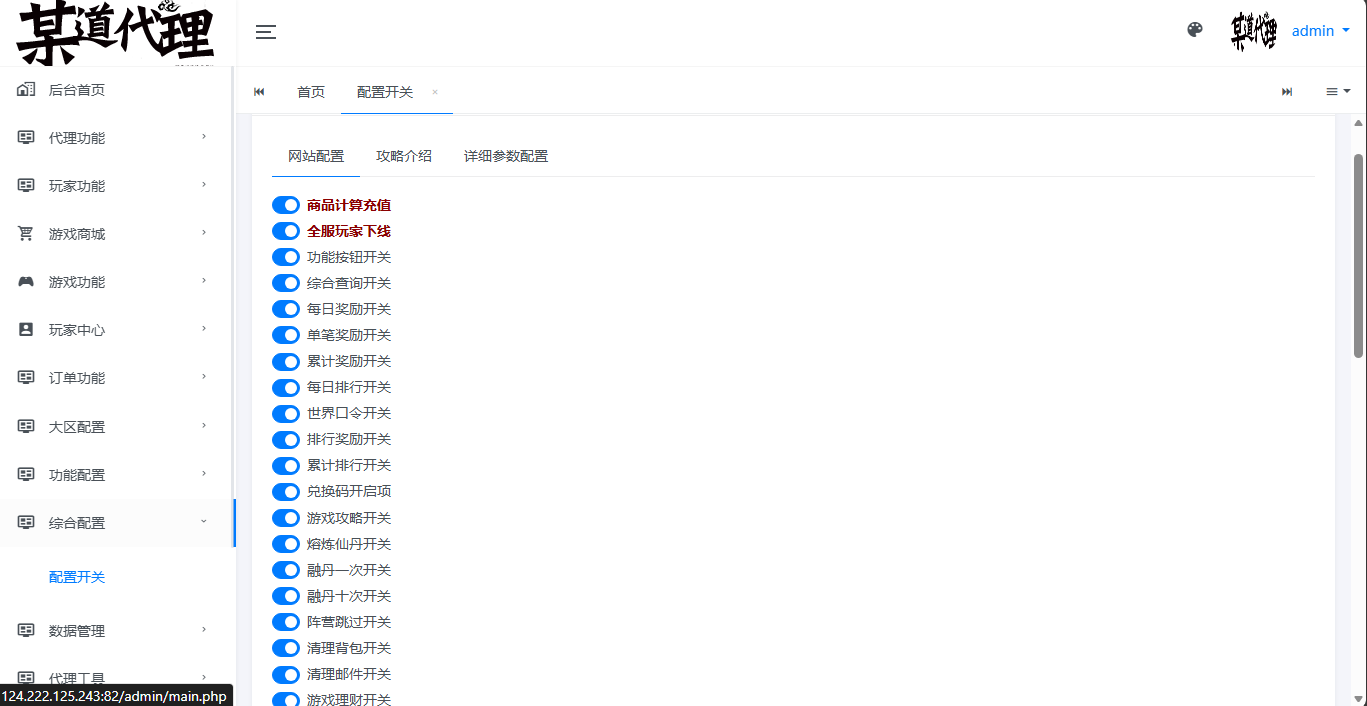1367x706 pixels.
Task: Open the tab options dropdown menu
Action: [x=1337, y=92]
